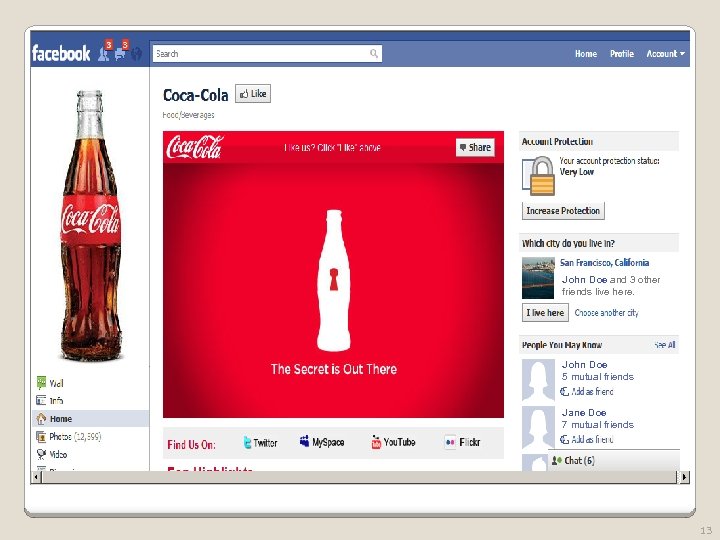Open the Wall tab in sidebar
This screenshot has height=540, width=720.
(56, 383)
